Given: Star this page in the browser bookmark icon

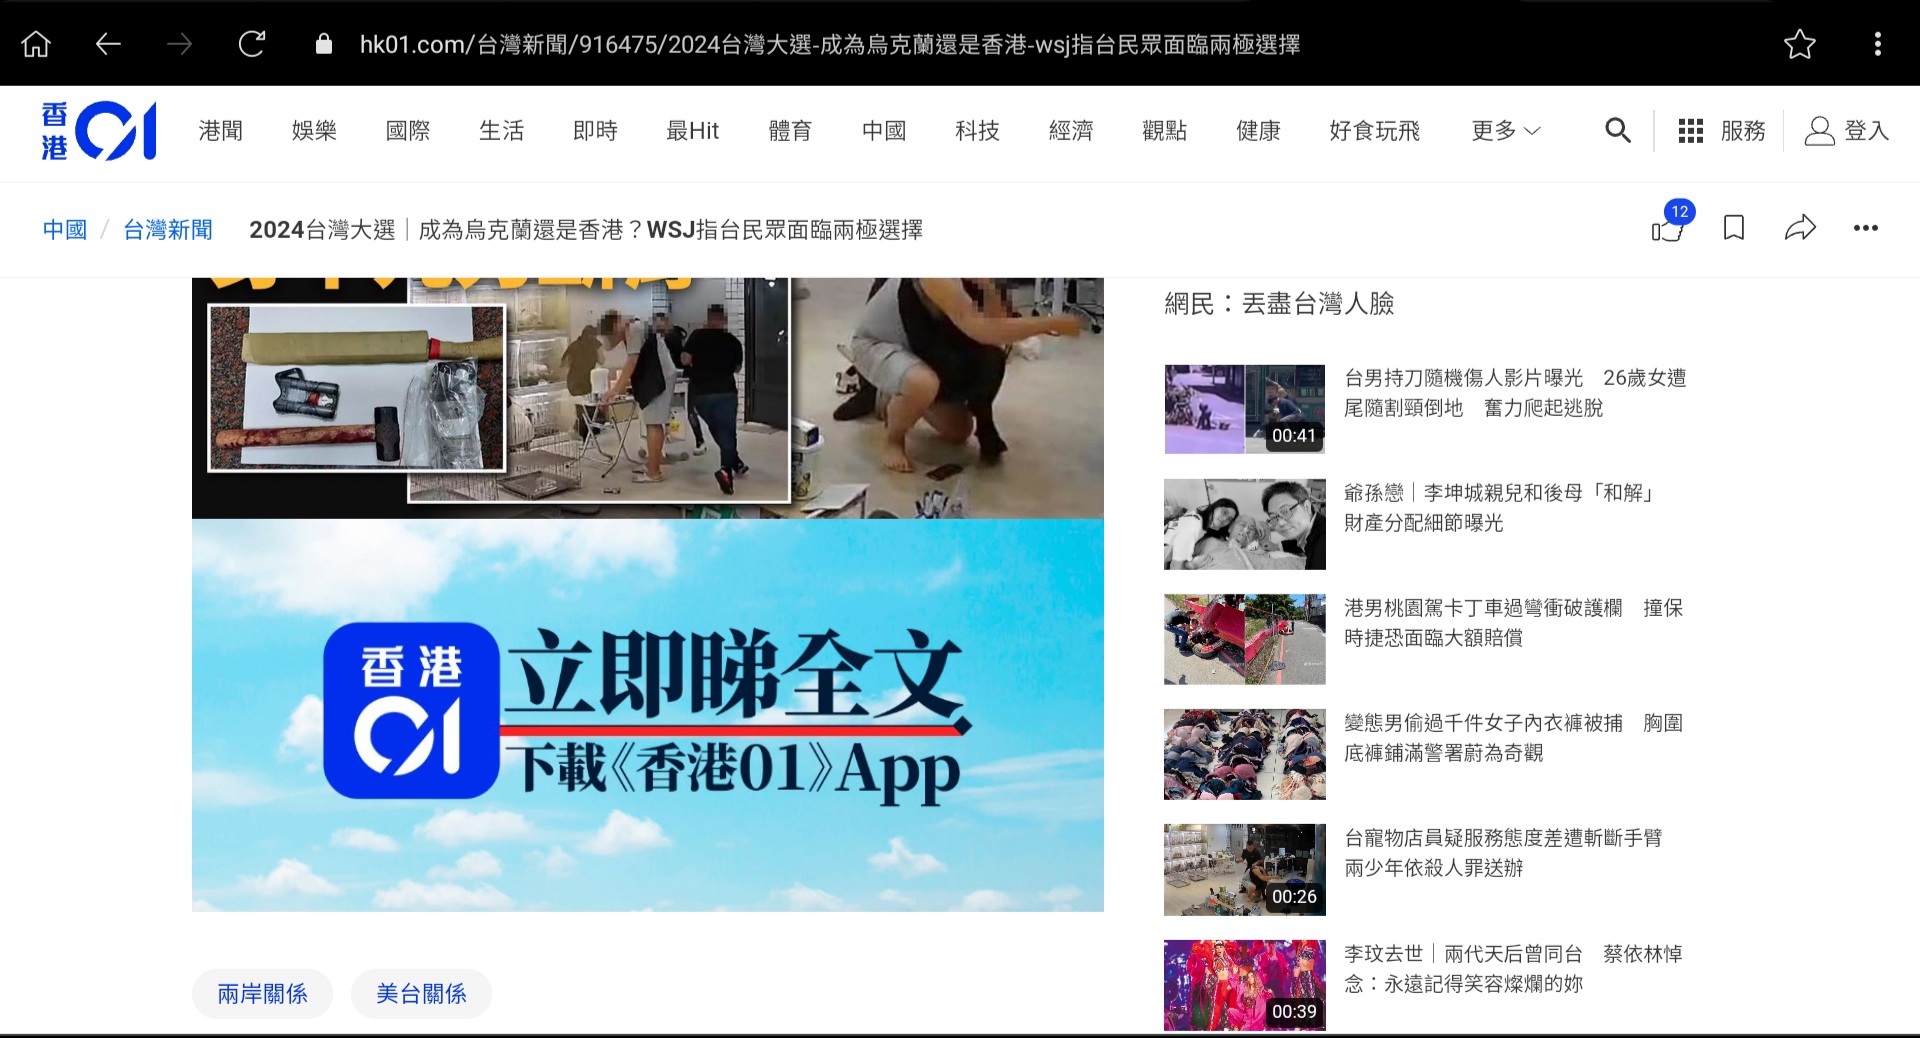Looking at the screenshot, I should pyautogui.click(x=1800, y=43).
